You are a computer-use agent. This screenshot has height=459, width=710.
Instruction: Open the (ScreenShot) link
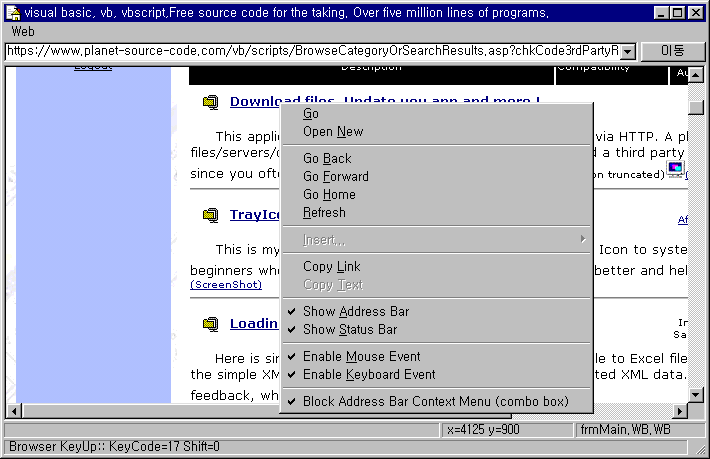[x=226, y=285]
